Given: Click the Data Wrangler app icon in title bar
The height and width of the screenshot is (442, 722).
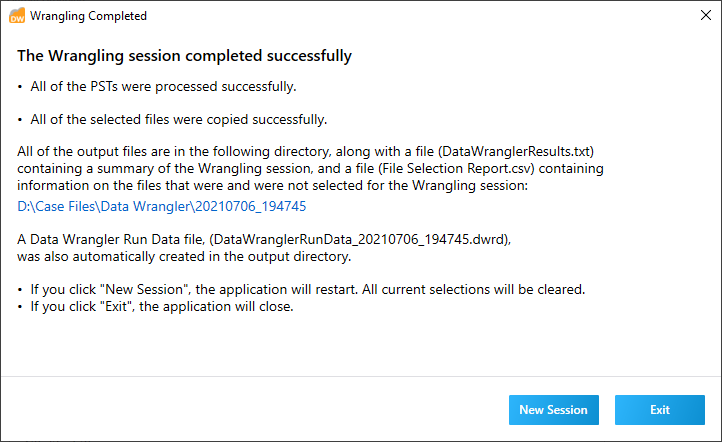Looking at the screenshot, I should 17,16.
